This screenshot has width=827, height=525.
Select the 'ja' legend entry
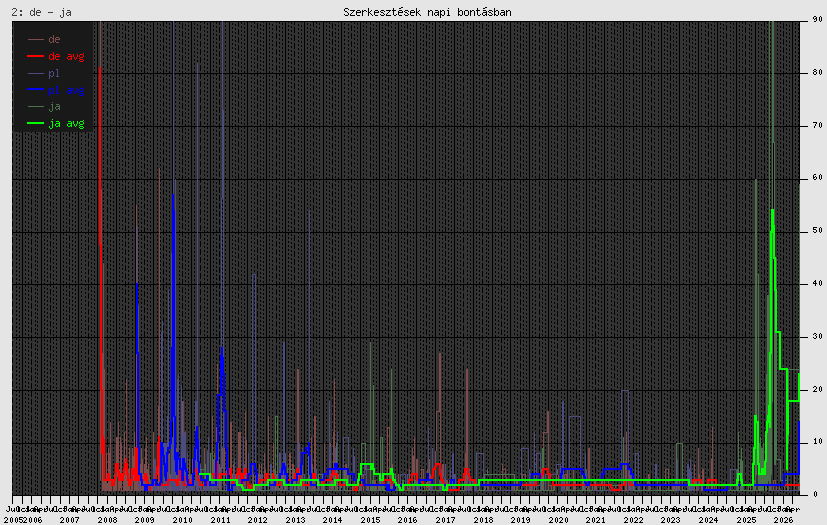point(54,107)
